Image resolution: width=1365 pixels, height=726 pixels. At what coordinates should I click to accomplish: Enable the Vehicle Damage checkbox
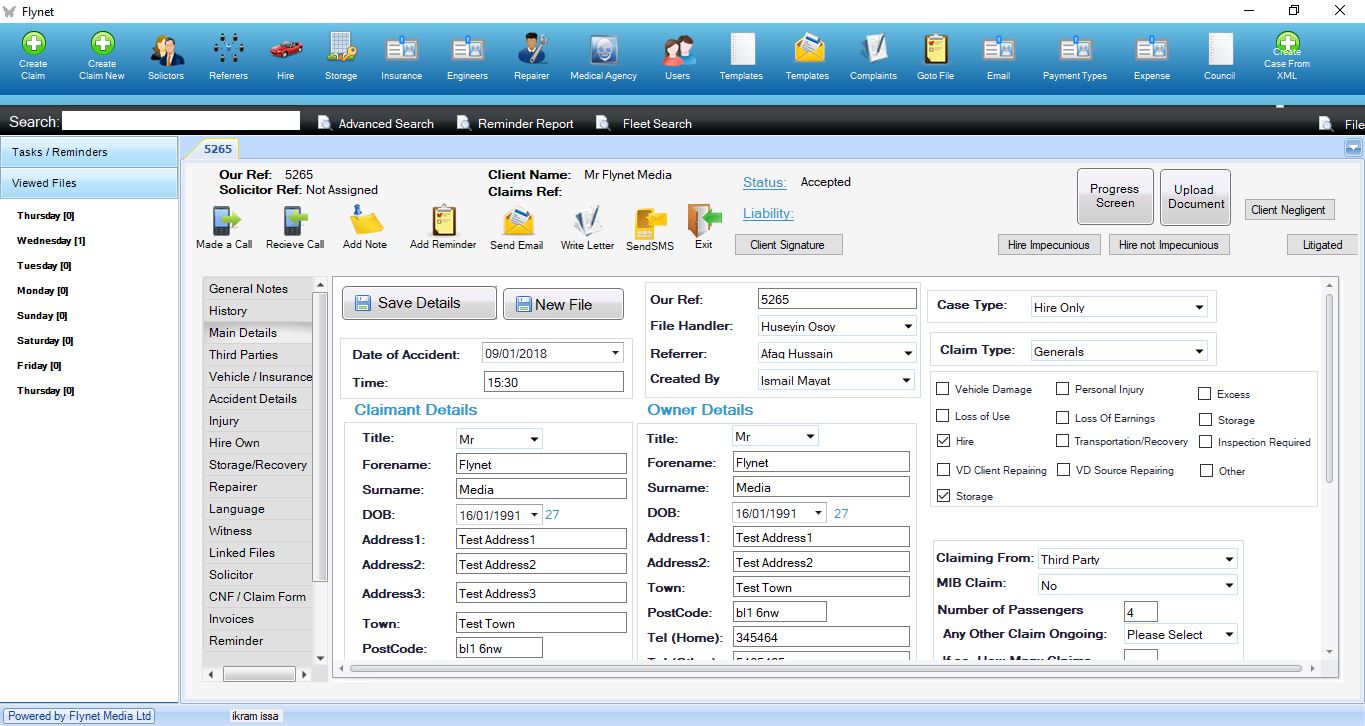tap(943, 389)
